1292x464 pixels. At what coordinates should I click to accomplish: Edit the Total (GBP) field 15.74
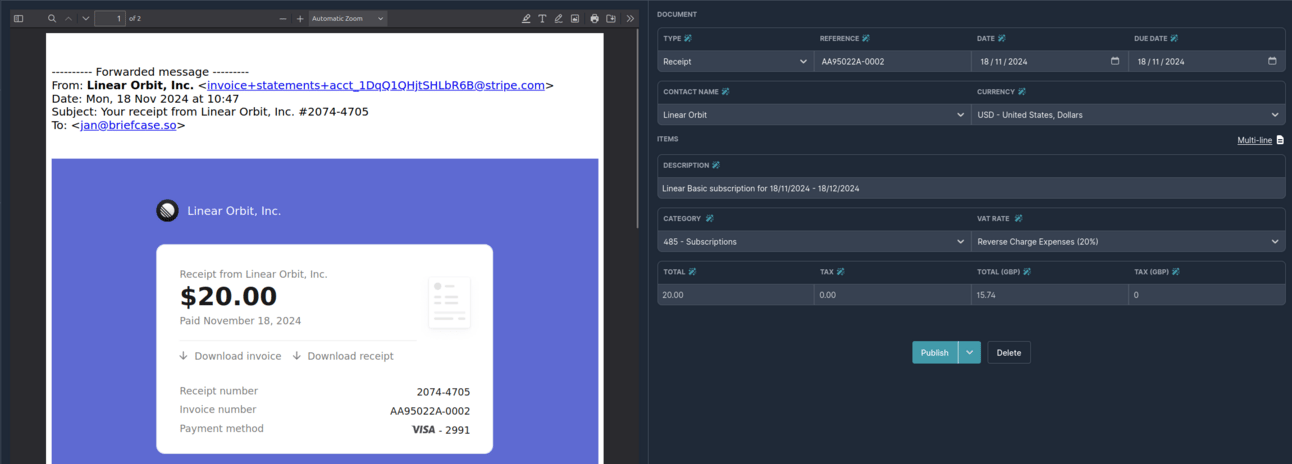(1049, 295)
